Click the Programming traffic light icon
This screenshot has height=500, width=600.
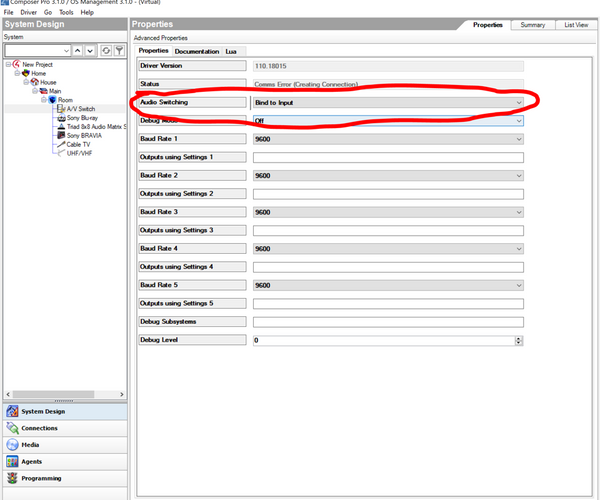12,478
